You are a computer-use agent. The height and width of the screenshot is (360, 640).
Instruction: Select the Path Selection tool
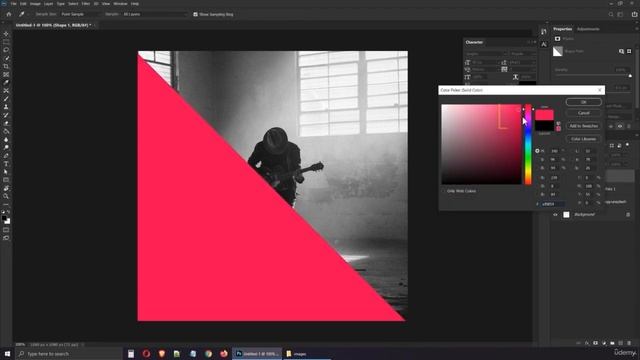(6, 172)
